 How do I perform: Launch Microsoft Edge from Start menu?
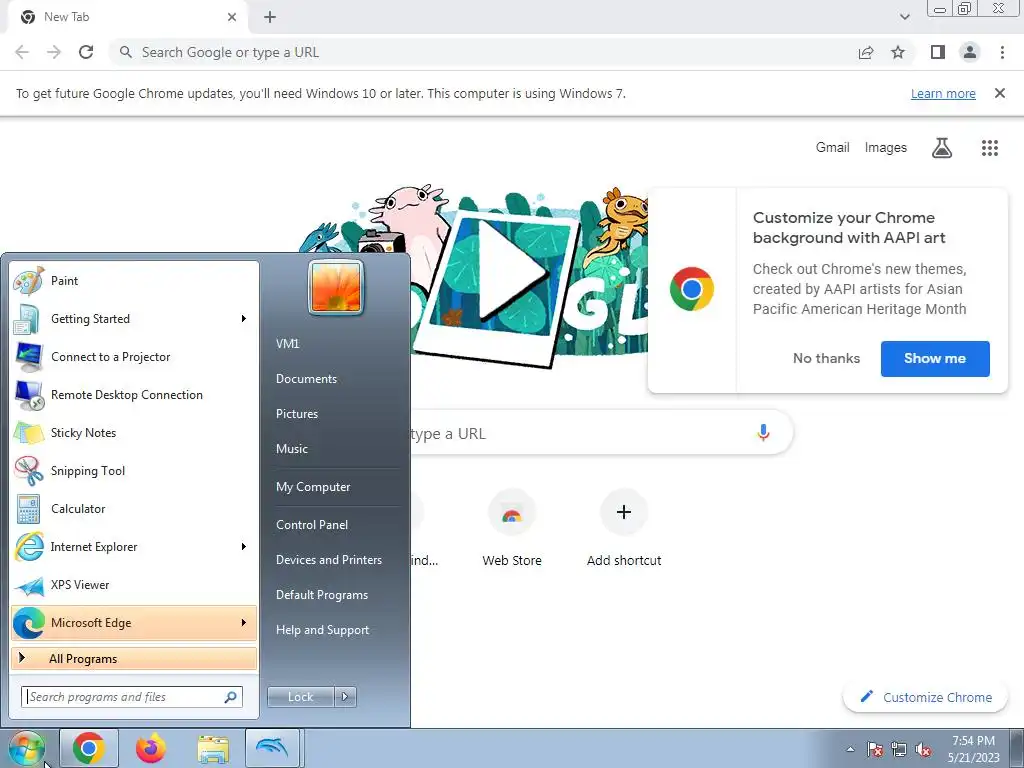pyautogui.click(x=134, y=622)
